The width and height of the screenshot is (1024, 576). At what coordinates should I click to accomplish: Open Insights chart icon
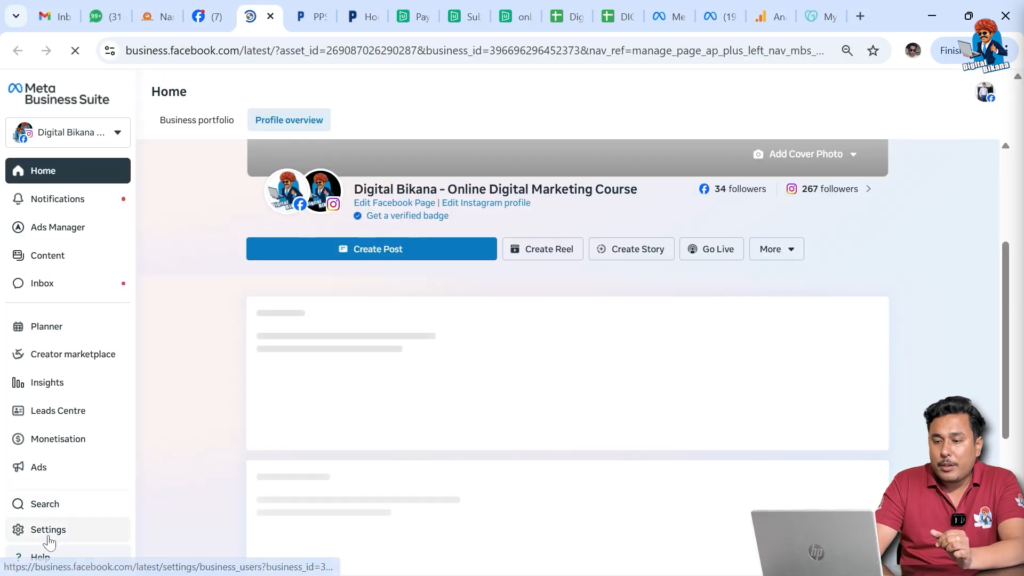point(18,382)
